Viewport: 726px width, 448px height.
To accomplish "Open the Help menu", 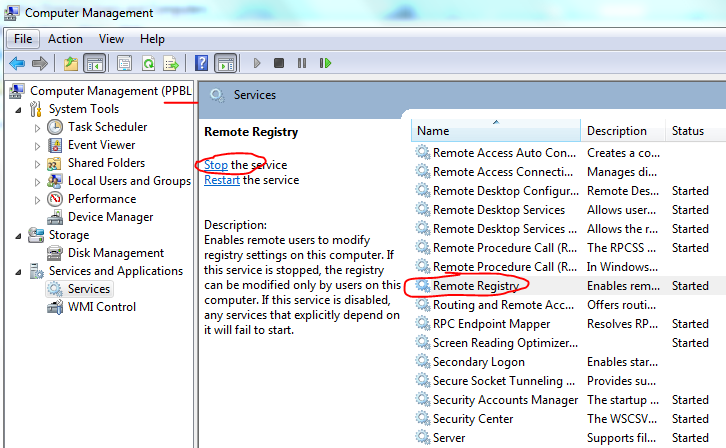I will point(152,39).
